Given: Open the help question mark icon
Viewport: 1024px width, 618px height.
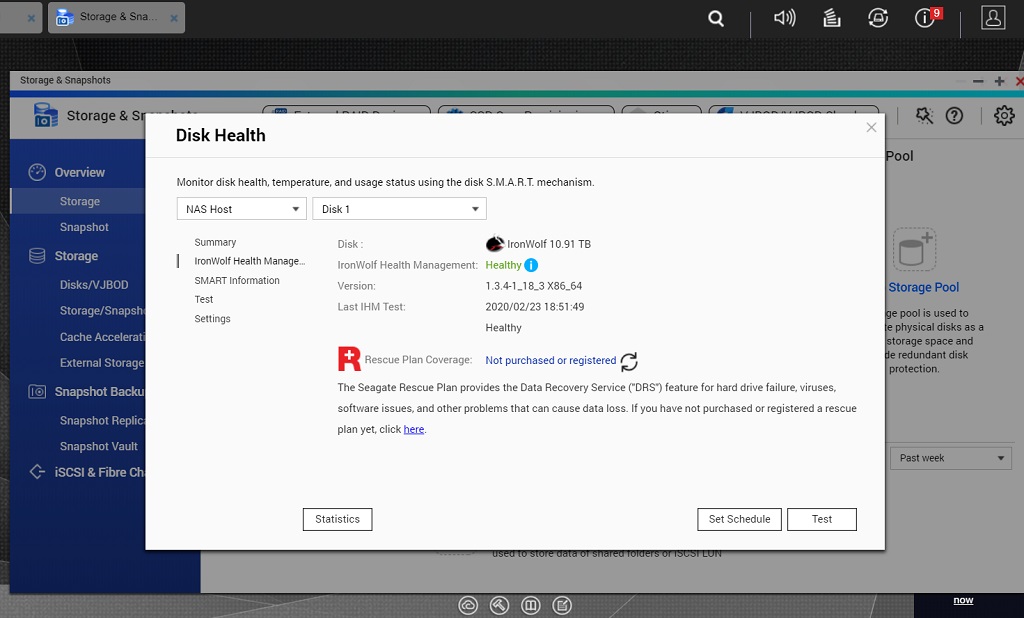Looking at the screenshot, I should point(954,116).
